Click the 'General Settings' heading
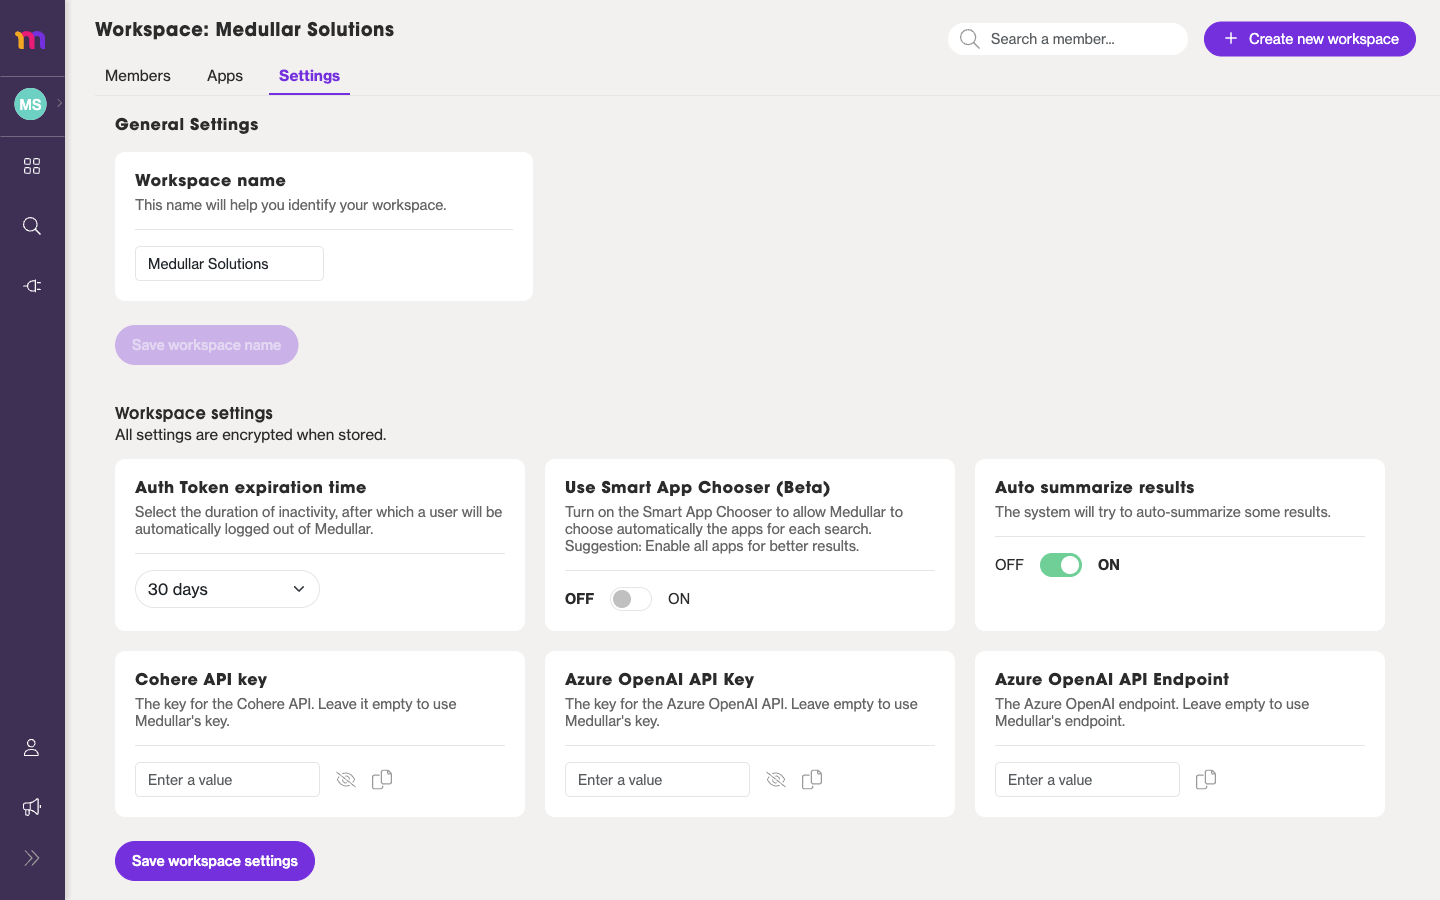 point(187,124)
